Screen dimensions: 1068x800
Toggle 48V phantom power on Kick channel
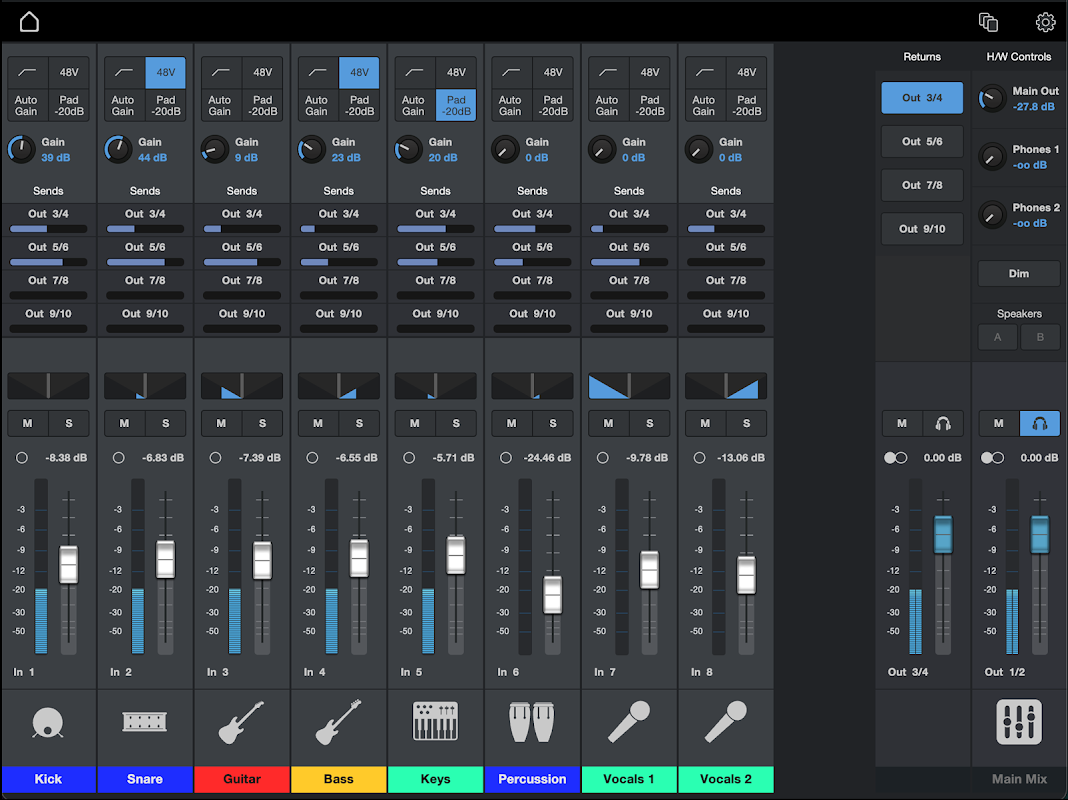(69, 73)
